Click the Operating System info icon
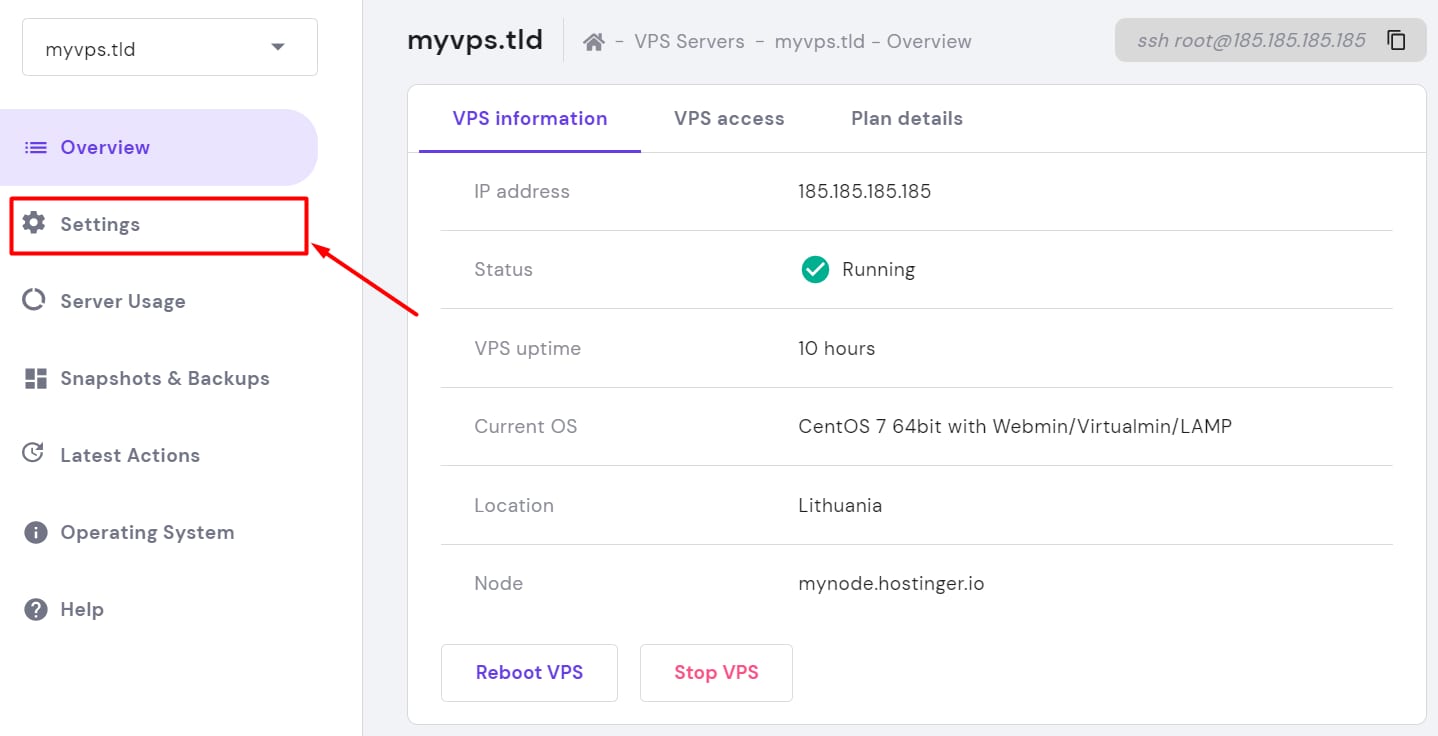Viewport: 1438px width, 736px height. click(36, 532)
